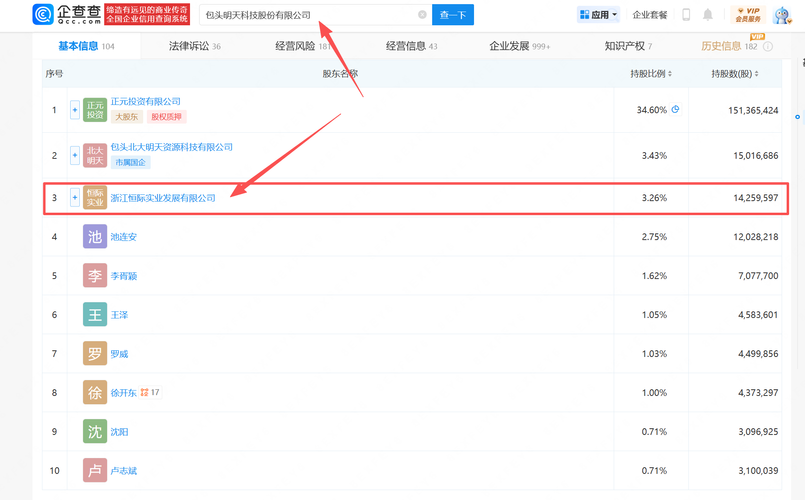Open 浙江恒际实业发展有限公司 link
Screen dimensions: 805x500
click(x=163, y=198)
